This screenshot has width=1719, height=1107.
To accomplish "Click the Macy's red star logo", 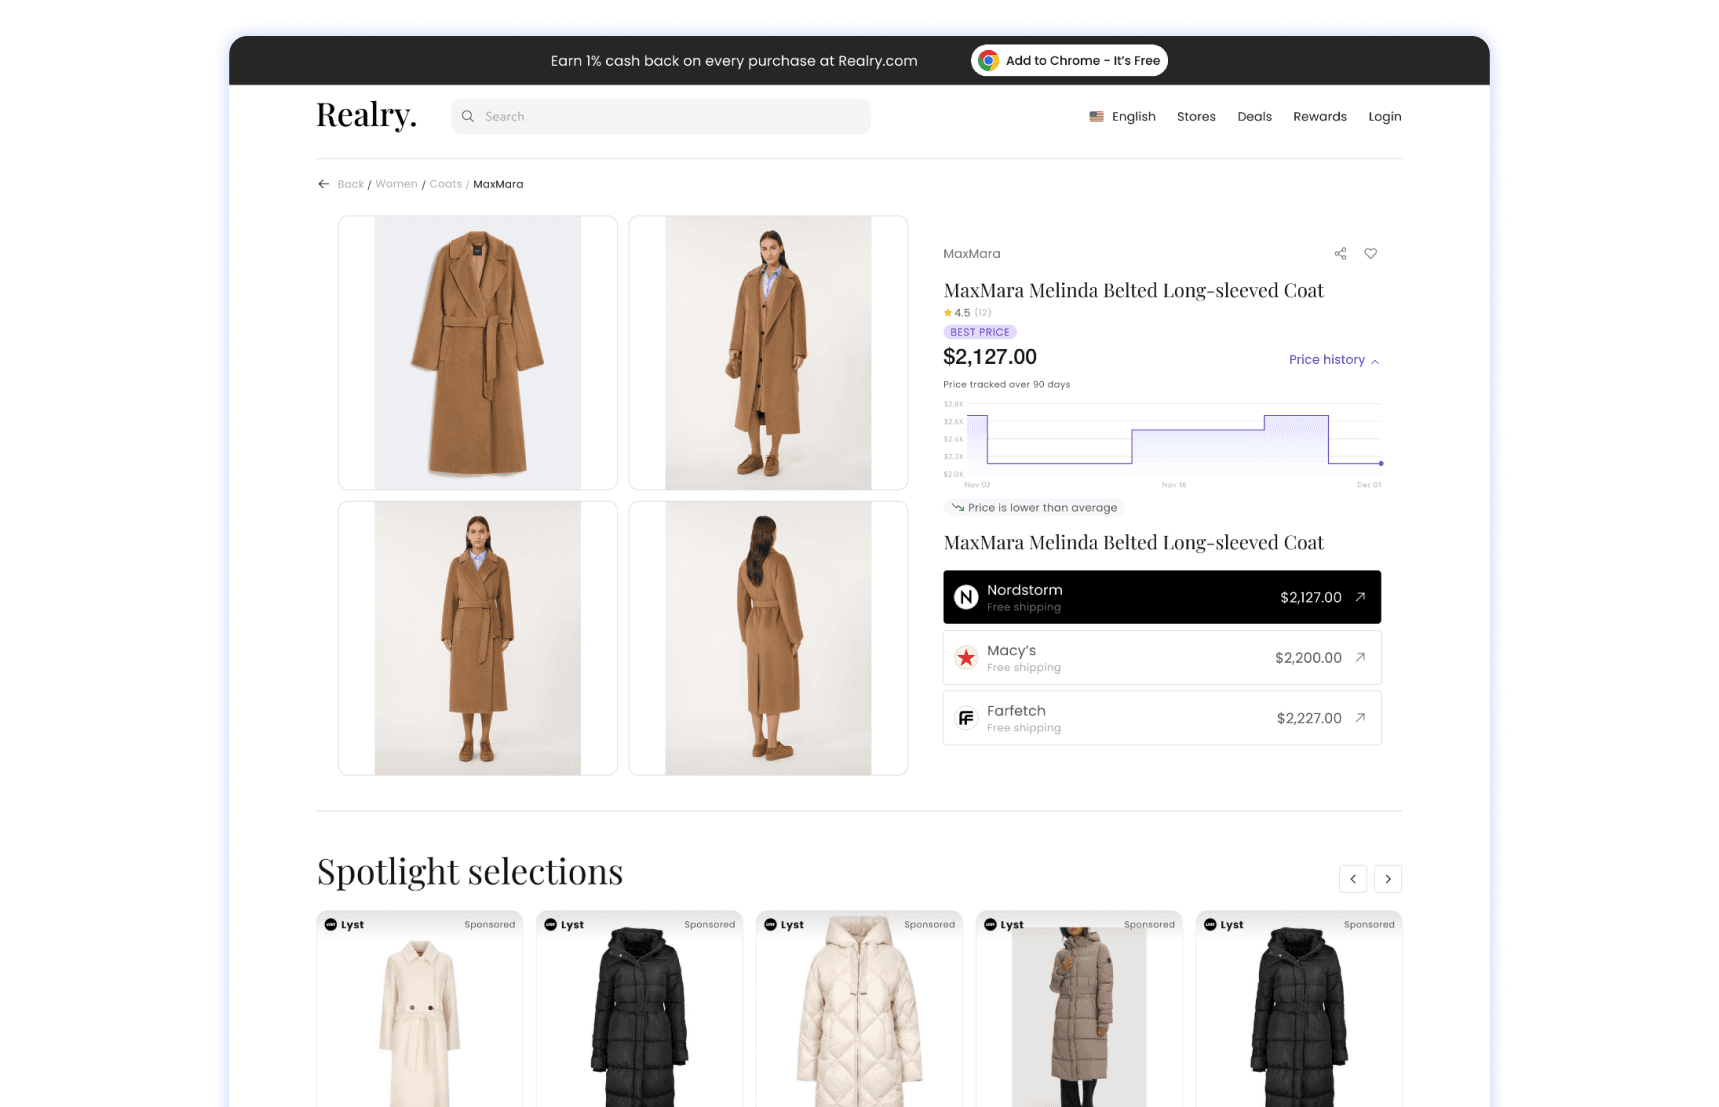I will tap(965, 657).
